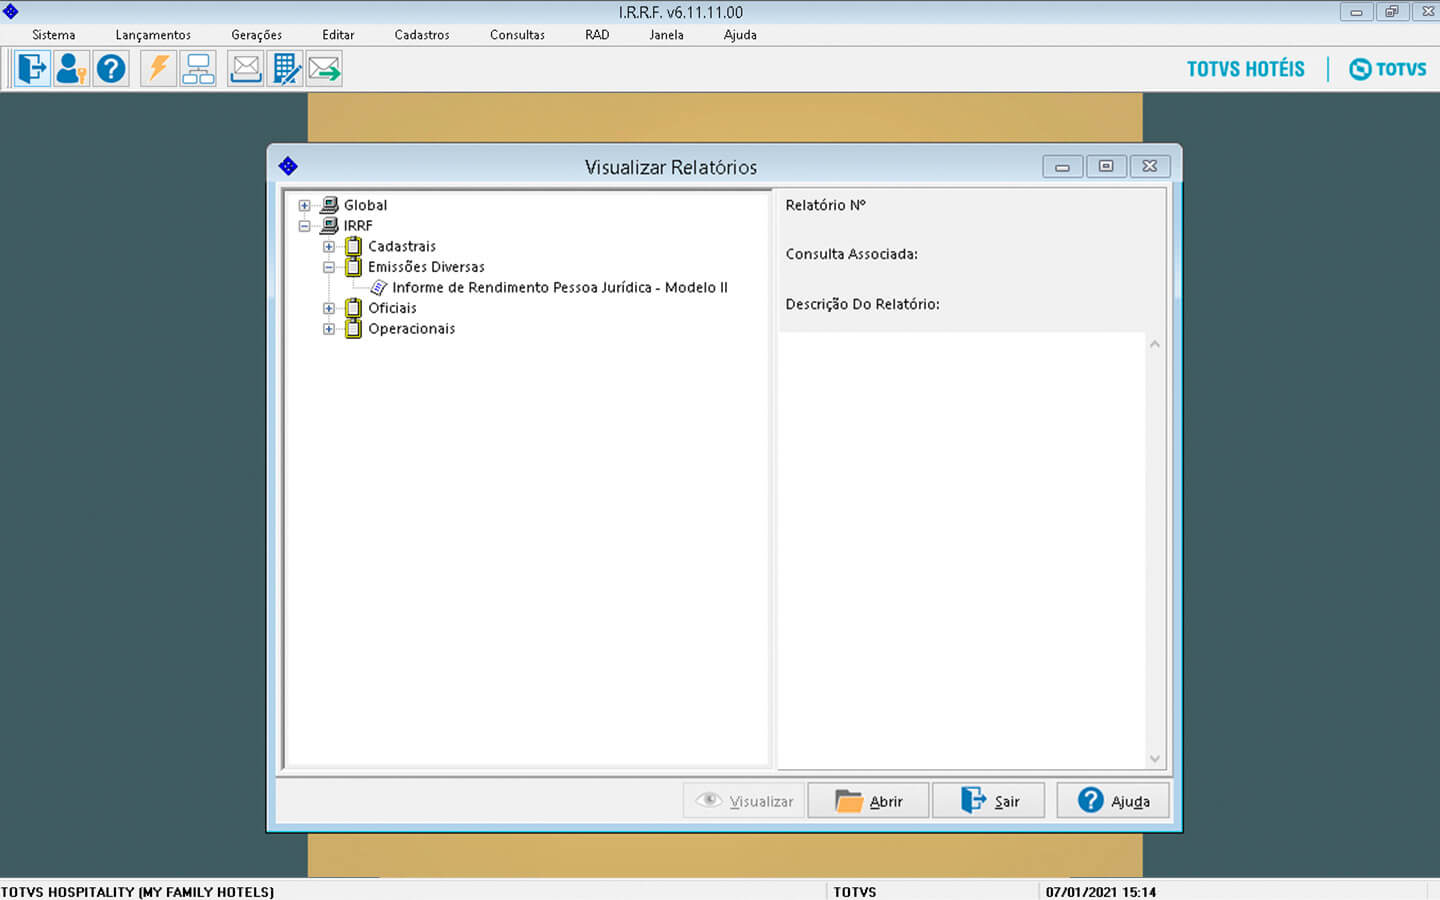The height and width of the screenshot is (900, 1440).
Task: Click the Ajuda button in dialog
Action: [1113, 801]
